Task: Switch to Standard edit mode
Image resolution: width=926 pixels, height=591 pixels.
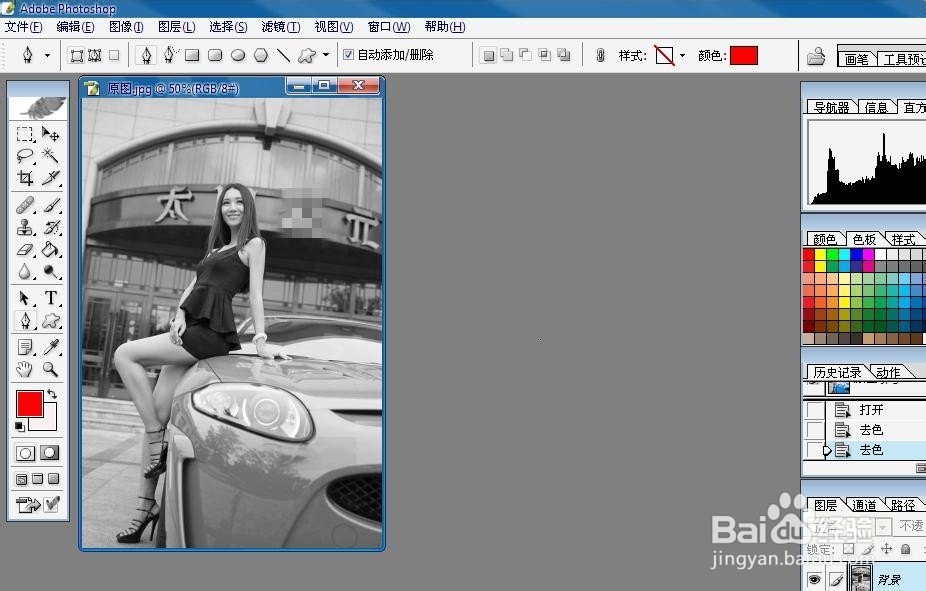Action: coord(25,453)
